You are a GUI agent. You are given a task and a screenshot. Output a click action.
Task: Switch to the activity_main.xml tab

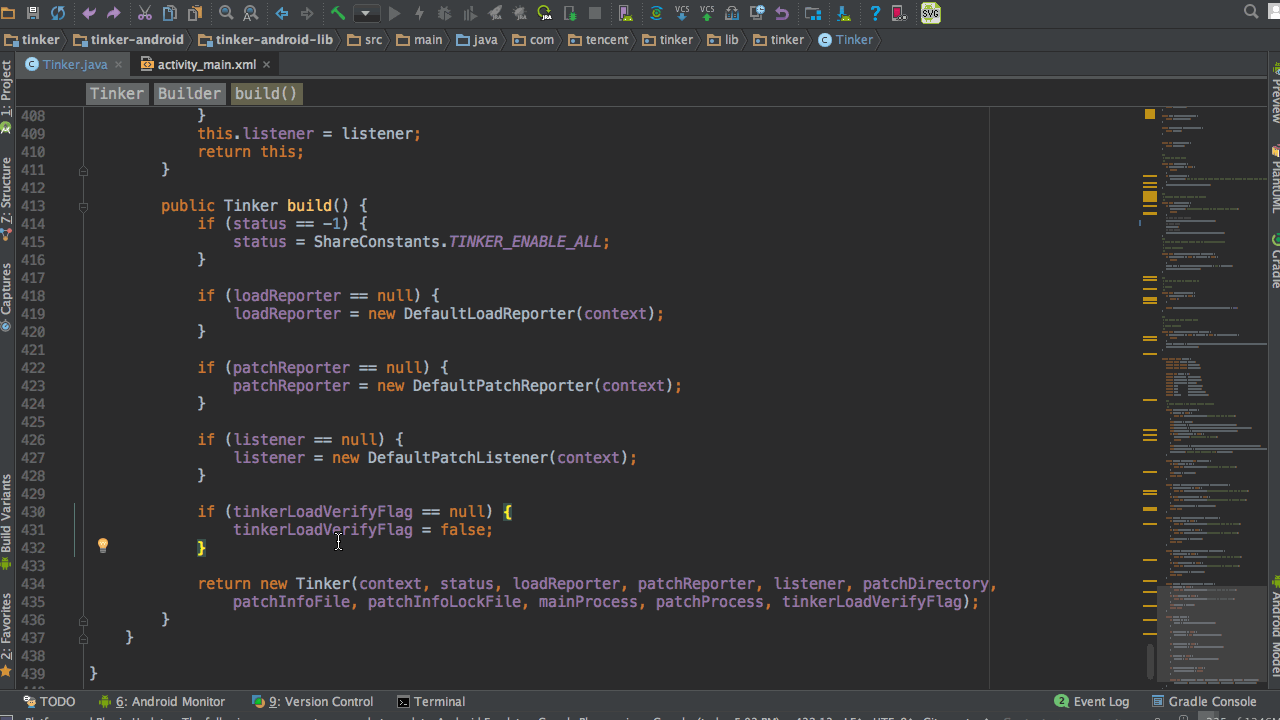click(206, 64)
